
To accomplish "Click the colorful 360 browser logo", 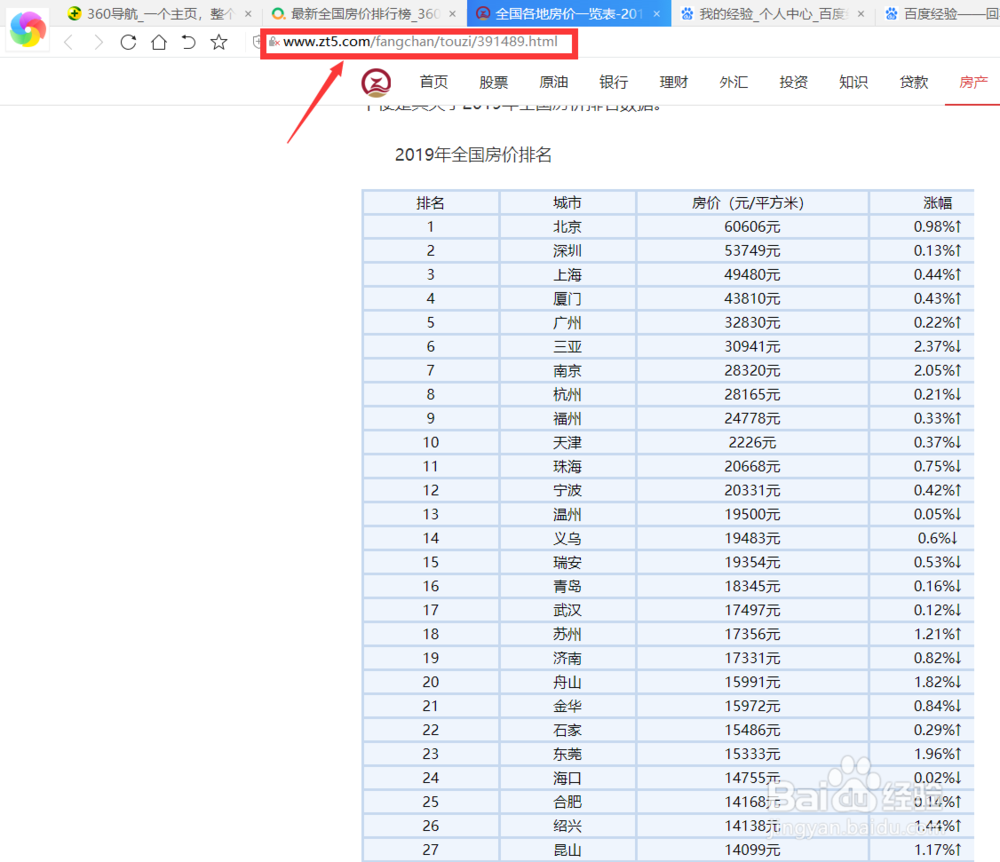I will point(28,29).
